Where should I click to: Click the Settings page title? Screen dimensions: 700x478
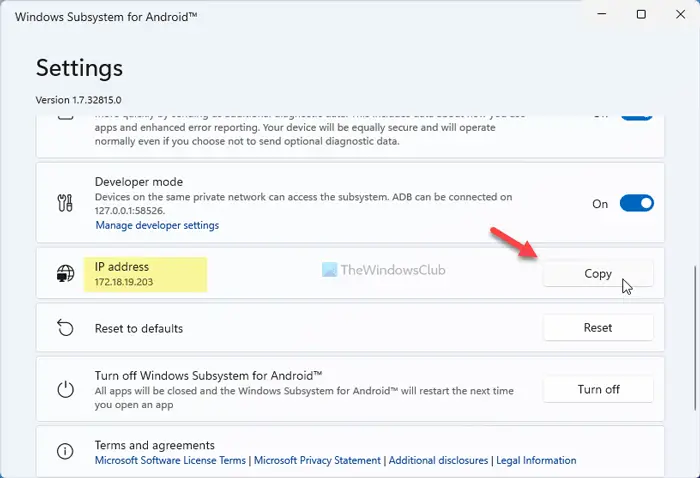pos(79,68)
